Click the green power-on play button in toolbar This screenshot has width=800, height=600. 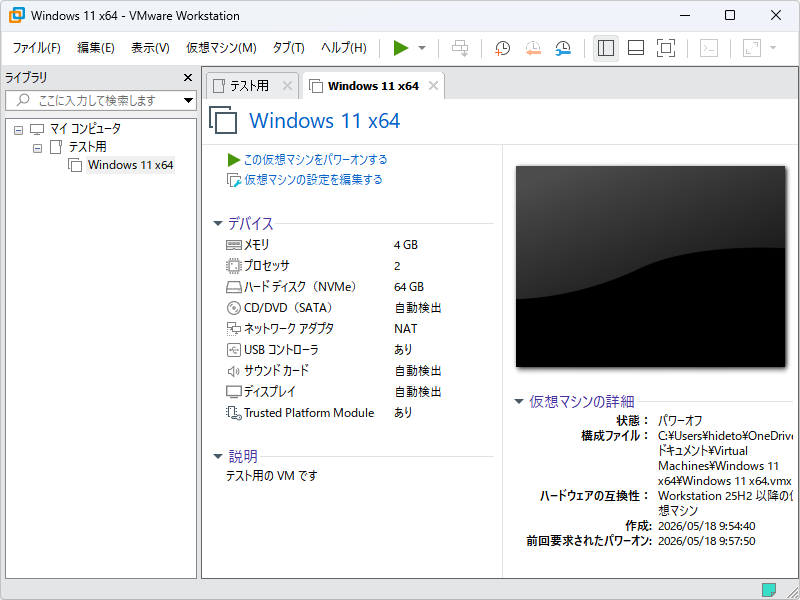tap(401, 48)
